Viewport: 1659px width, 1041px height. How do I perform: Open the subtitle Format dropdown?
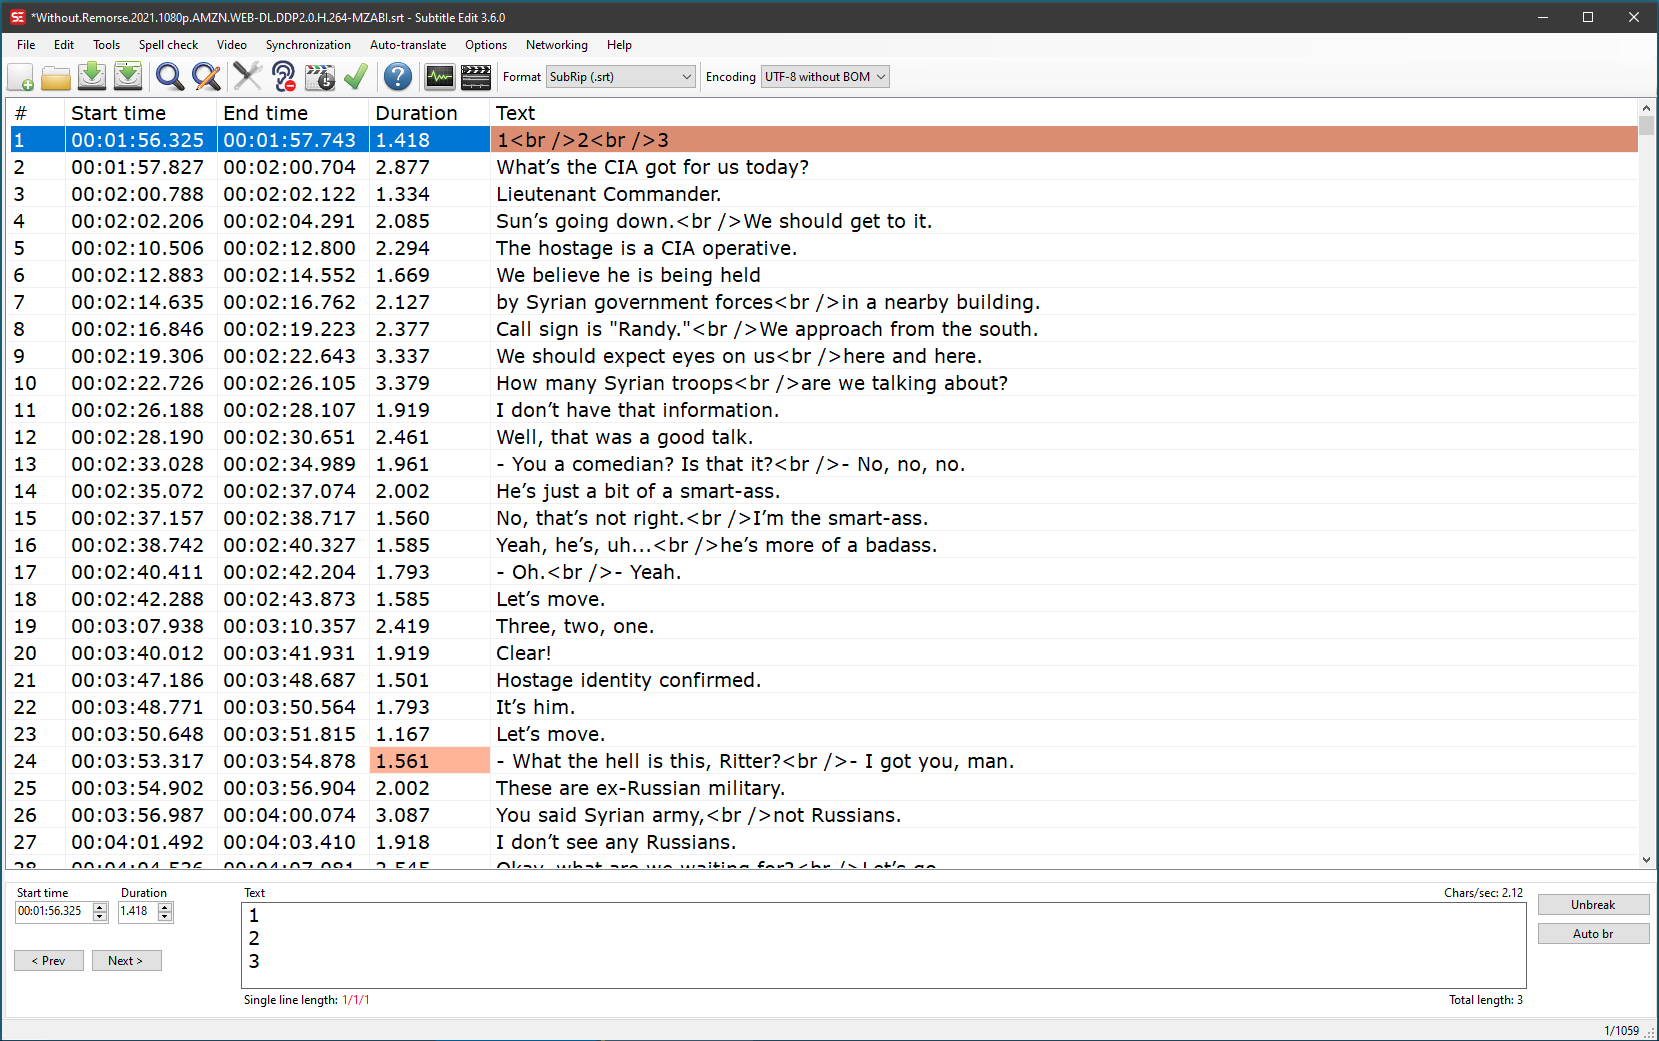685,76
